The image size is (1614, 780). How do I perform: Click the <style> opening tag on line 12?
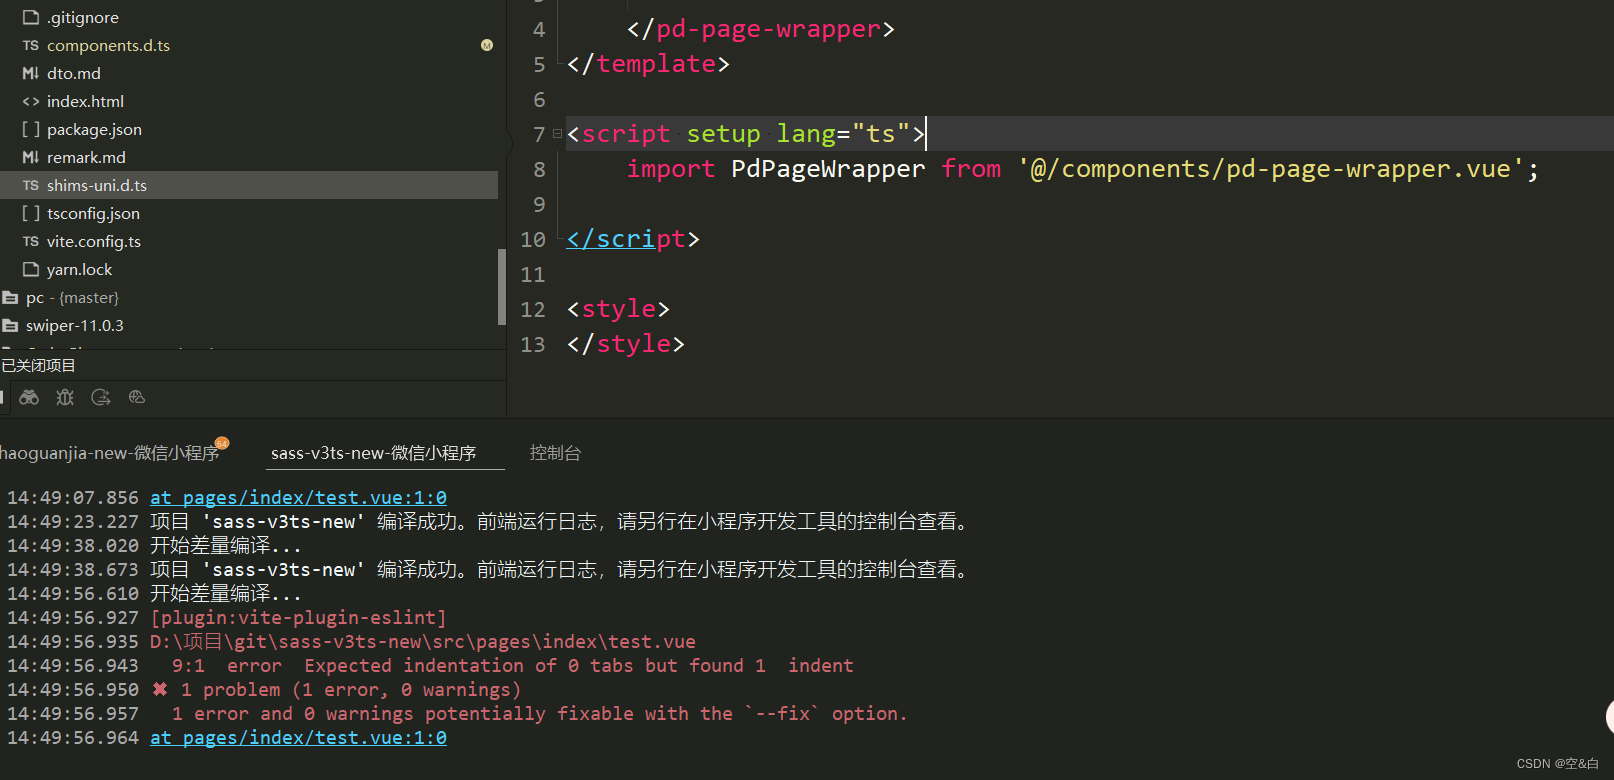click(618, 309)
